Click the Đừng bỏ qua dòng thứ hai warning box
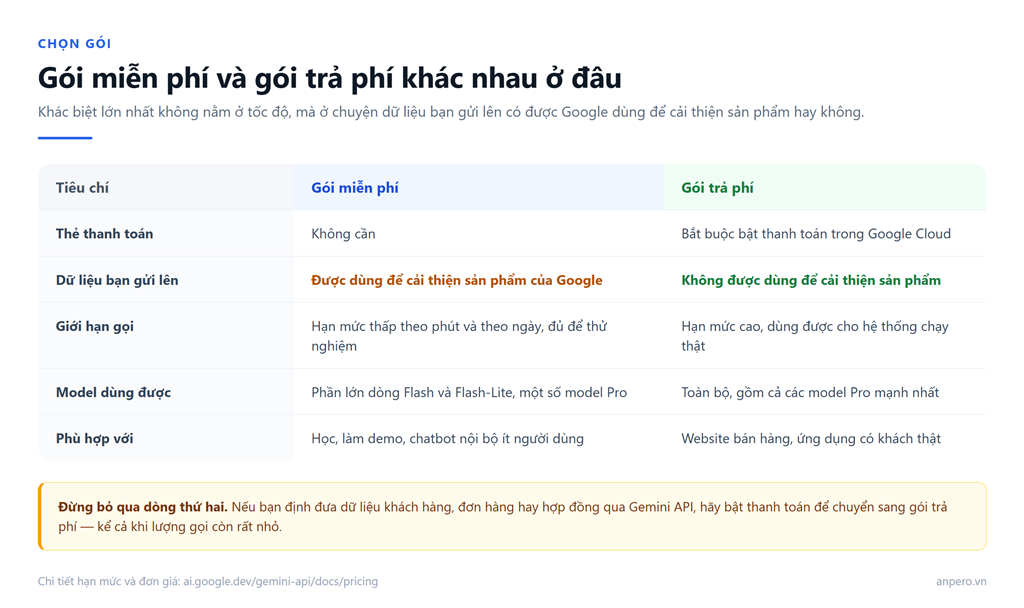Screen dimensions: 1024x608 (512, 517)
